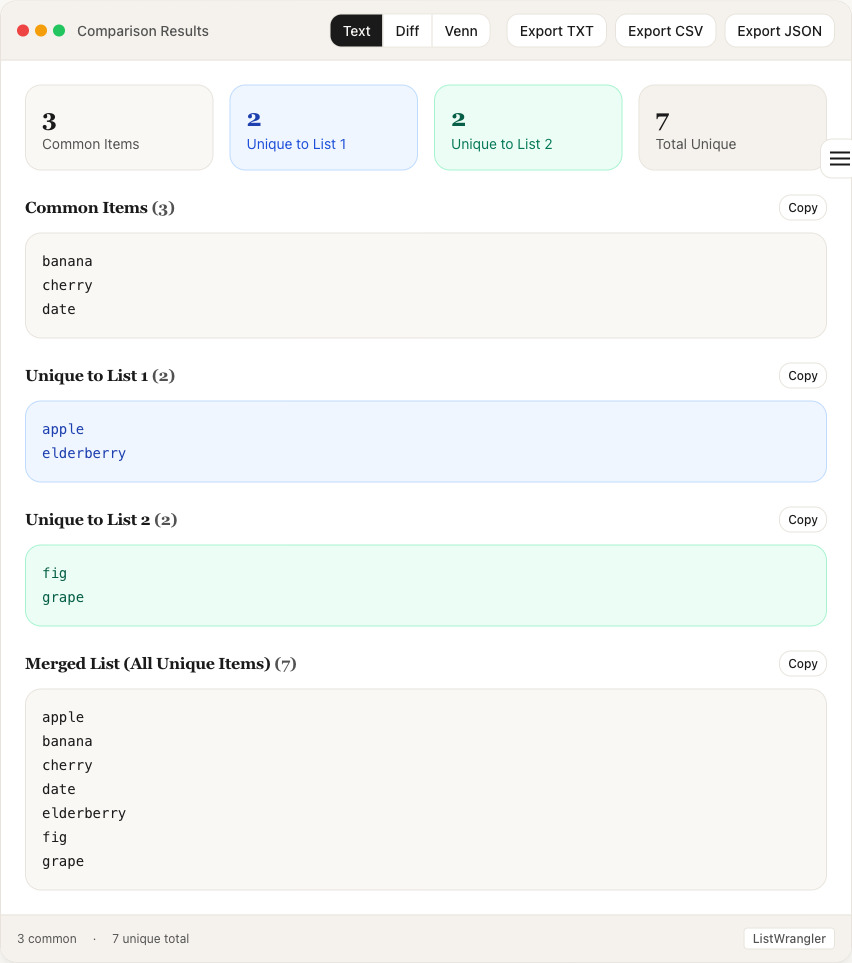The image size is (852, 963).
Task: Switch to the Venn diagram tab
Action: point(461,30)
